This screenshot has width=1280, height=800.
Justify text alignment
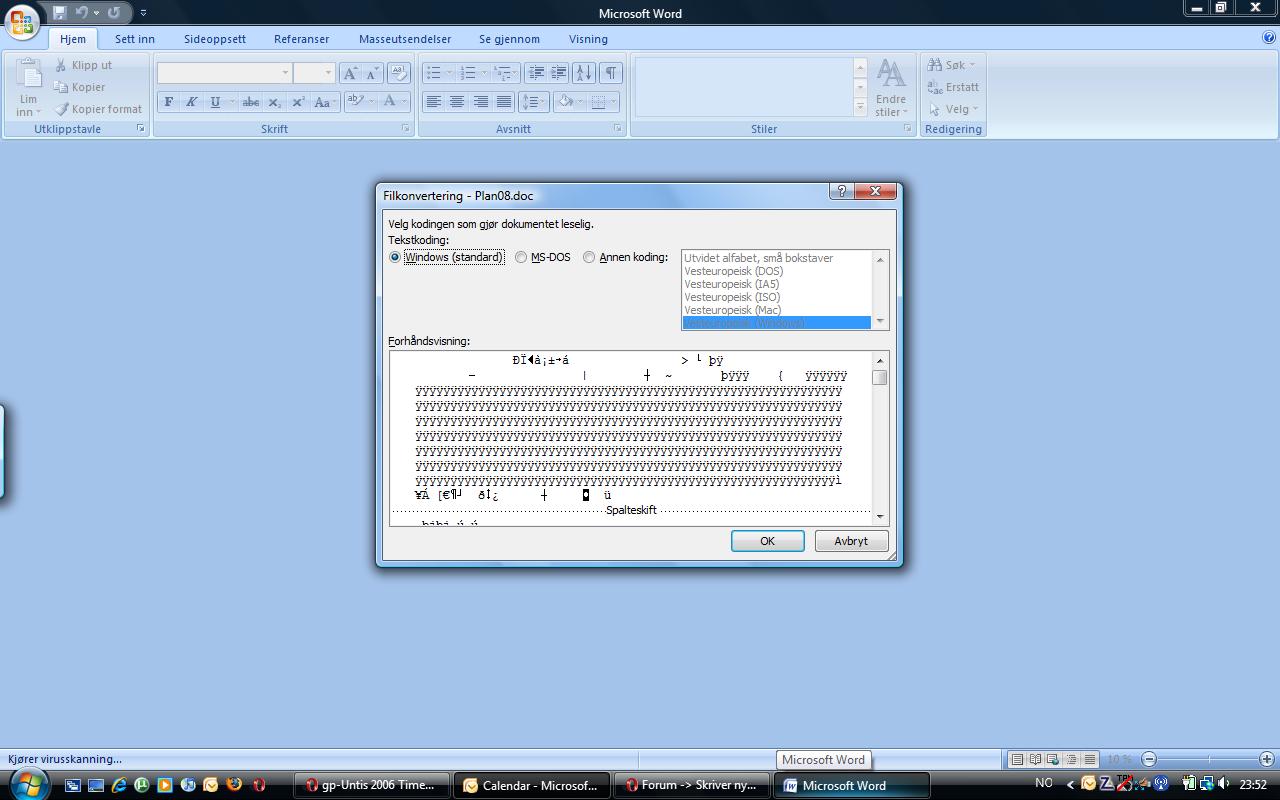click(504, 102)
